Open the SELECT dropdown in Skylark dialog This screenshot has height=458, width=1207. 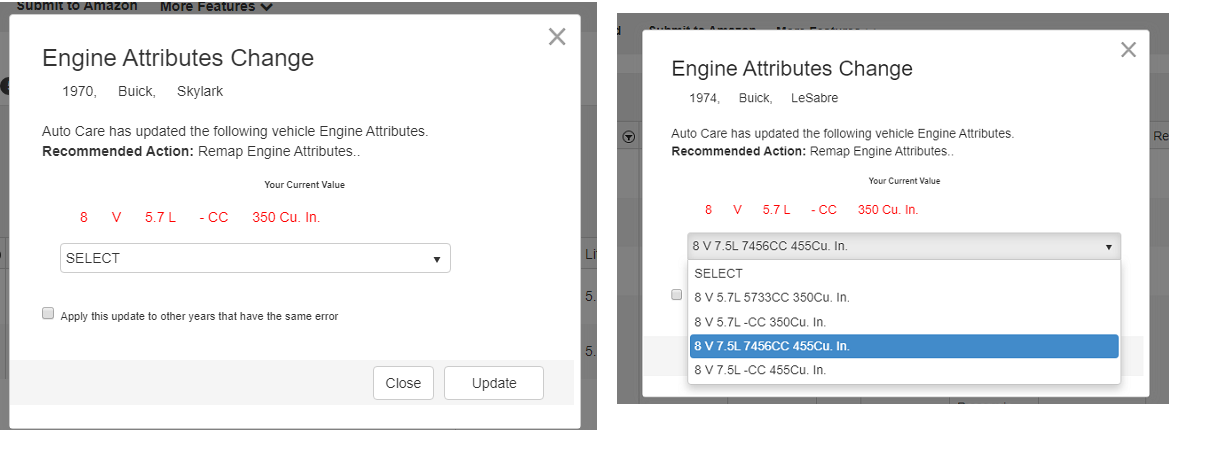pyautogui.click(x=255, y=258)
